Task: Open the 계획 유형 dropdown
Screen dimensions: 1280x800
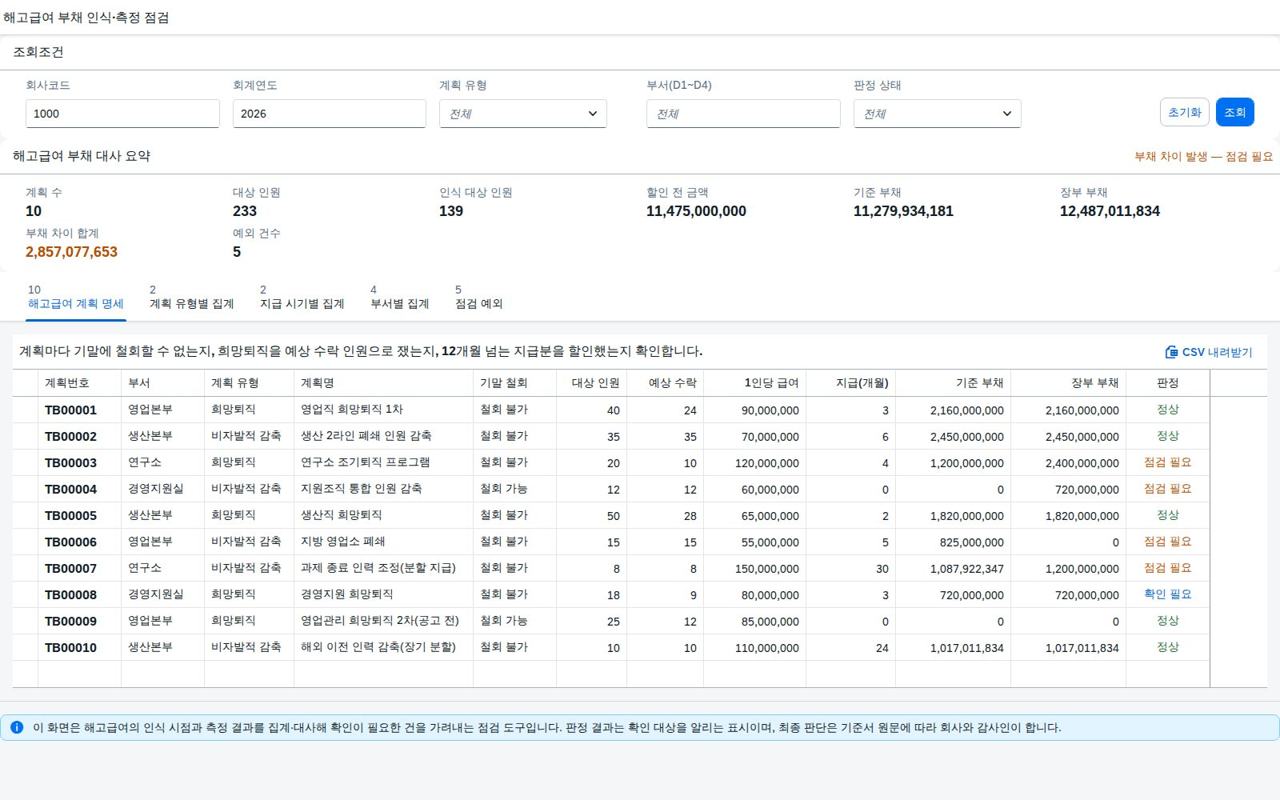Action: point(523,114)
